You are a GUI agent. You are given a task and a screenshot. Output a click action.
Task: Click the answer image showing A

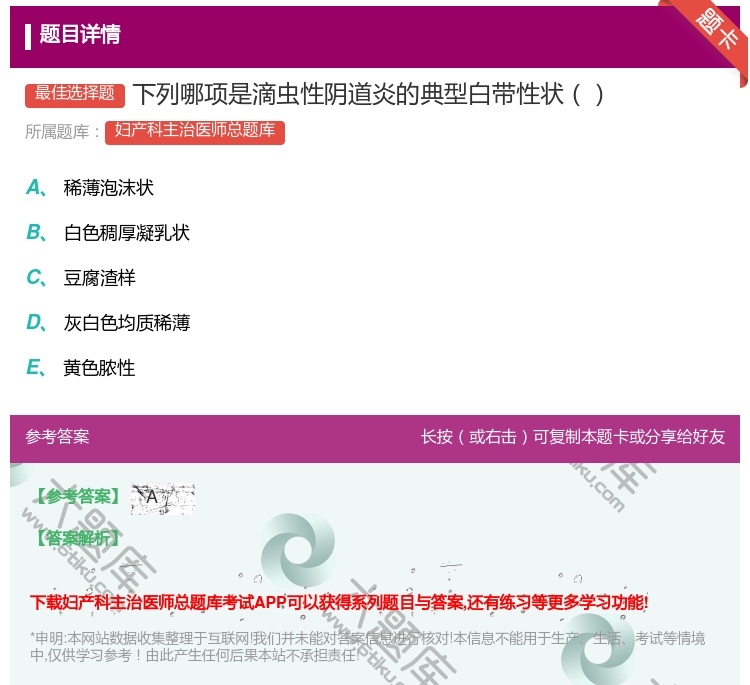tap(162, 498)
